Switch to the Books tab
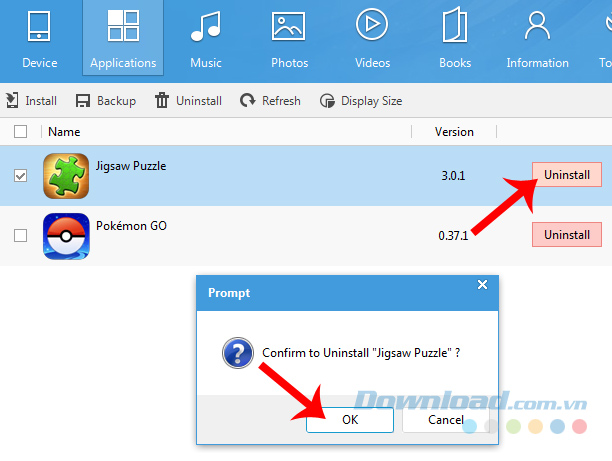 coord(455,39)
